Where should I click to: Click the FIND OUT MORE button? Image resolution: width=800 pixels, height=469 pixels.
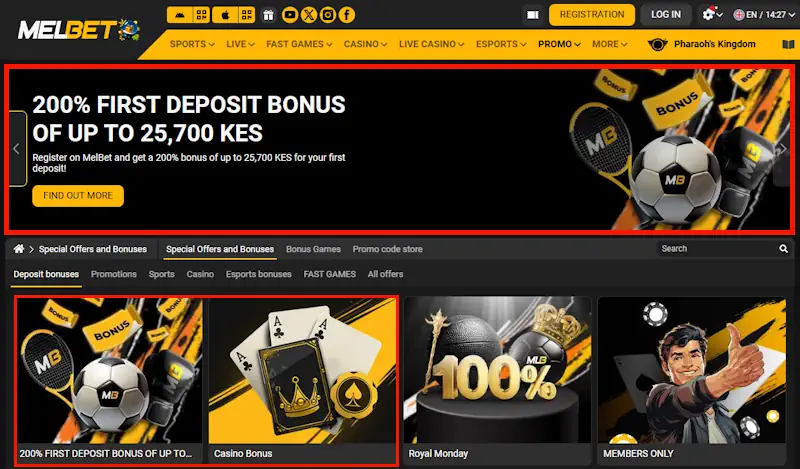[x=78, y=195]
